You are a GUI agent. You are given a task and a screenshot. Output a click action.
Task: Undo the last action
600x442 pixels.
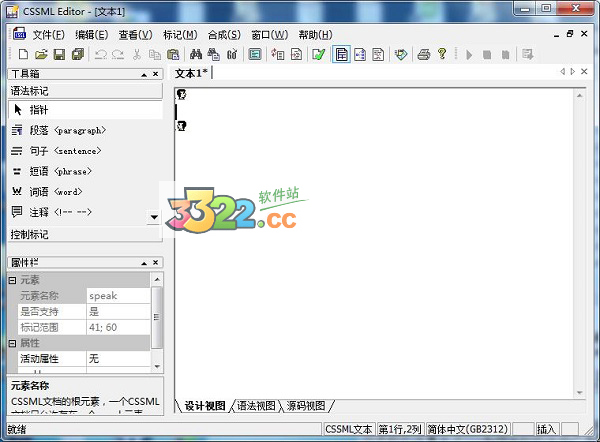coord(101,54)
